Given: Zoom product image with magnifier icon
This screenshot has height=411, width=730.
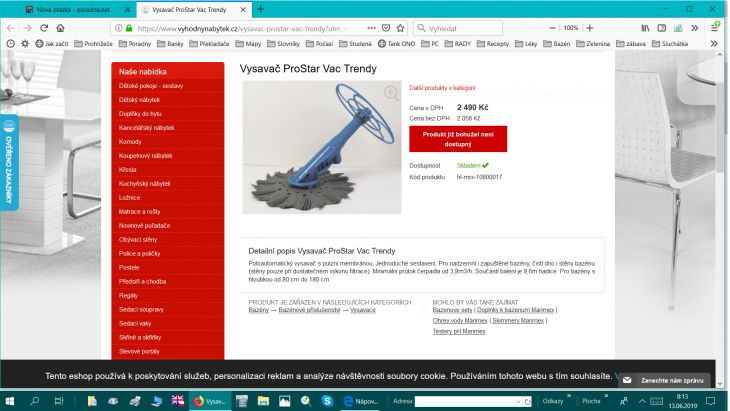Looking at the screenshot, I should [392, 93].
